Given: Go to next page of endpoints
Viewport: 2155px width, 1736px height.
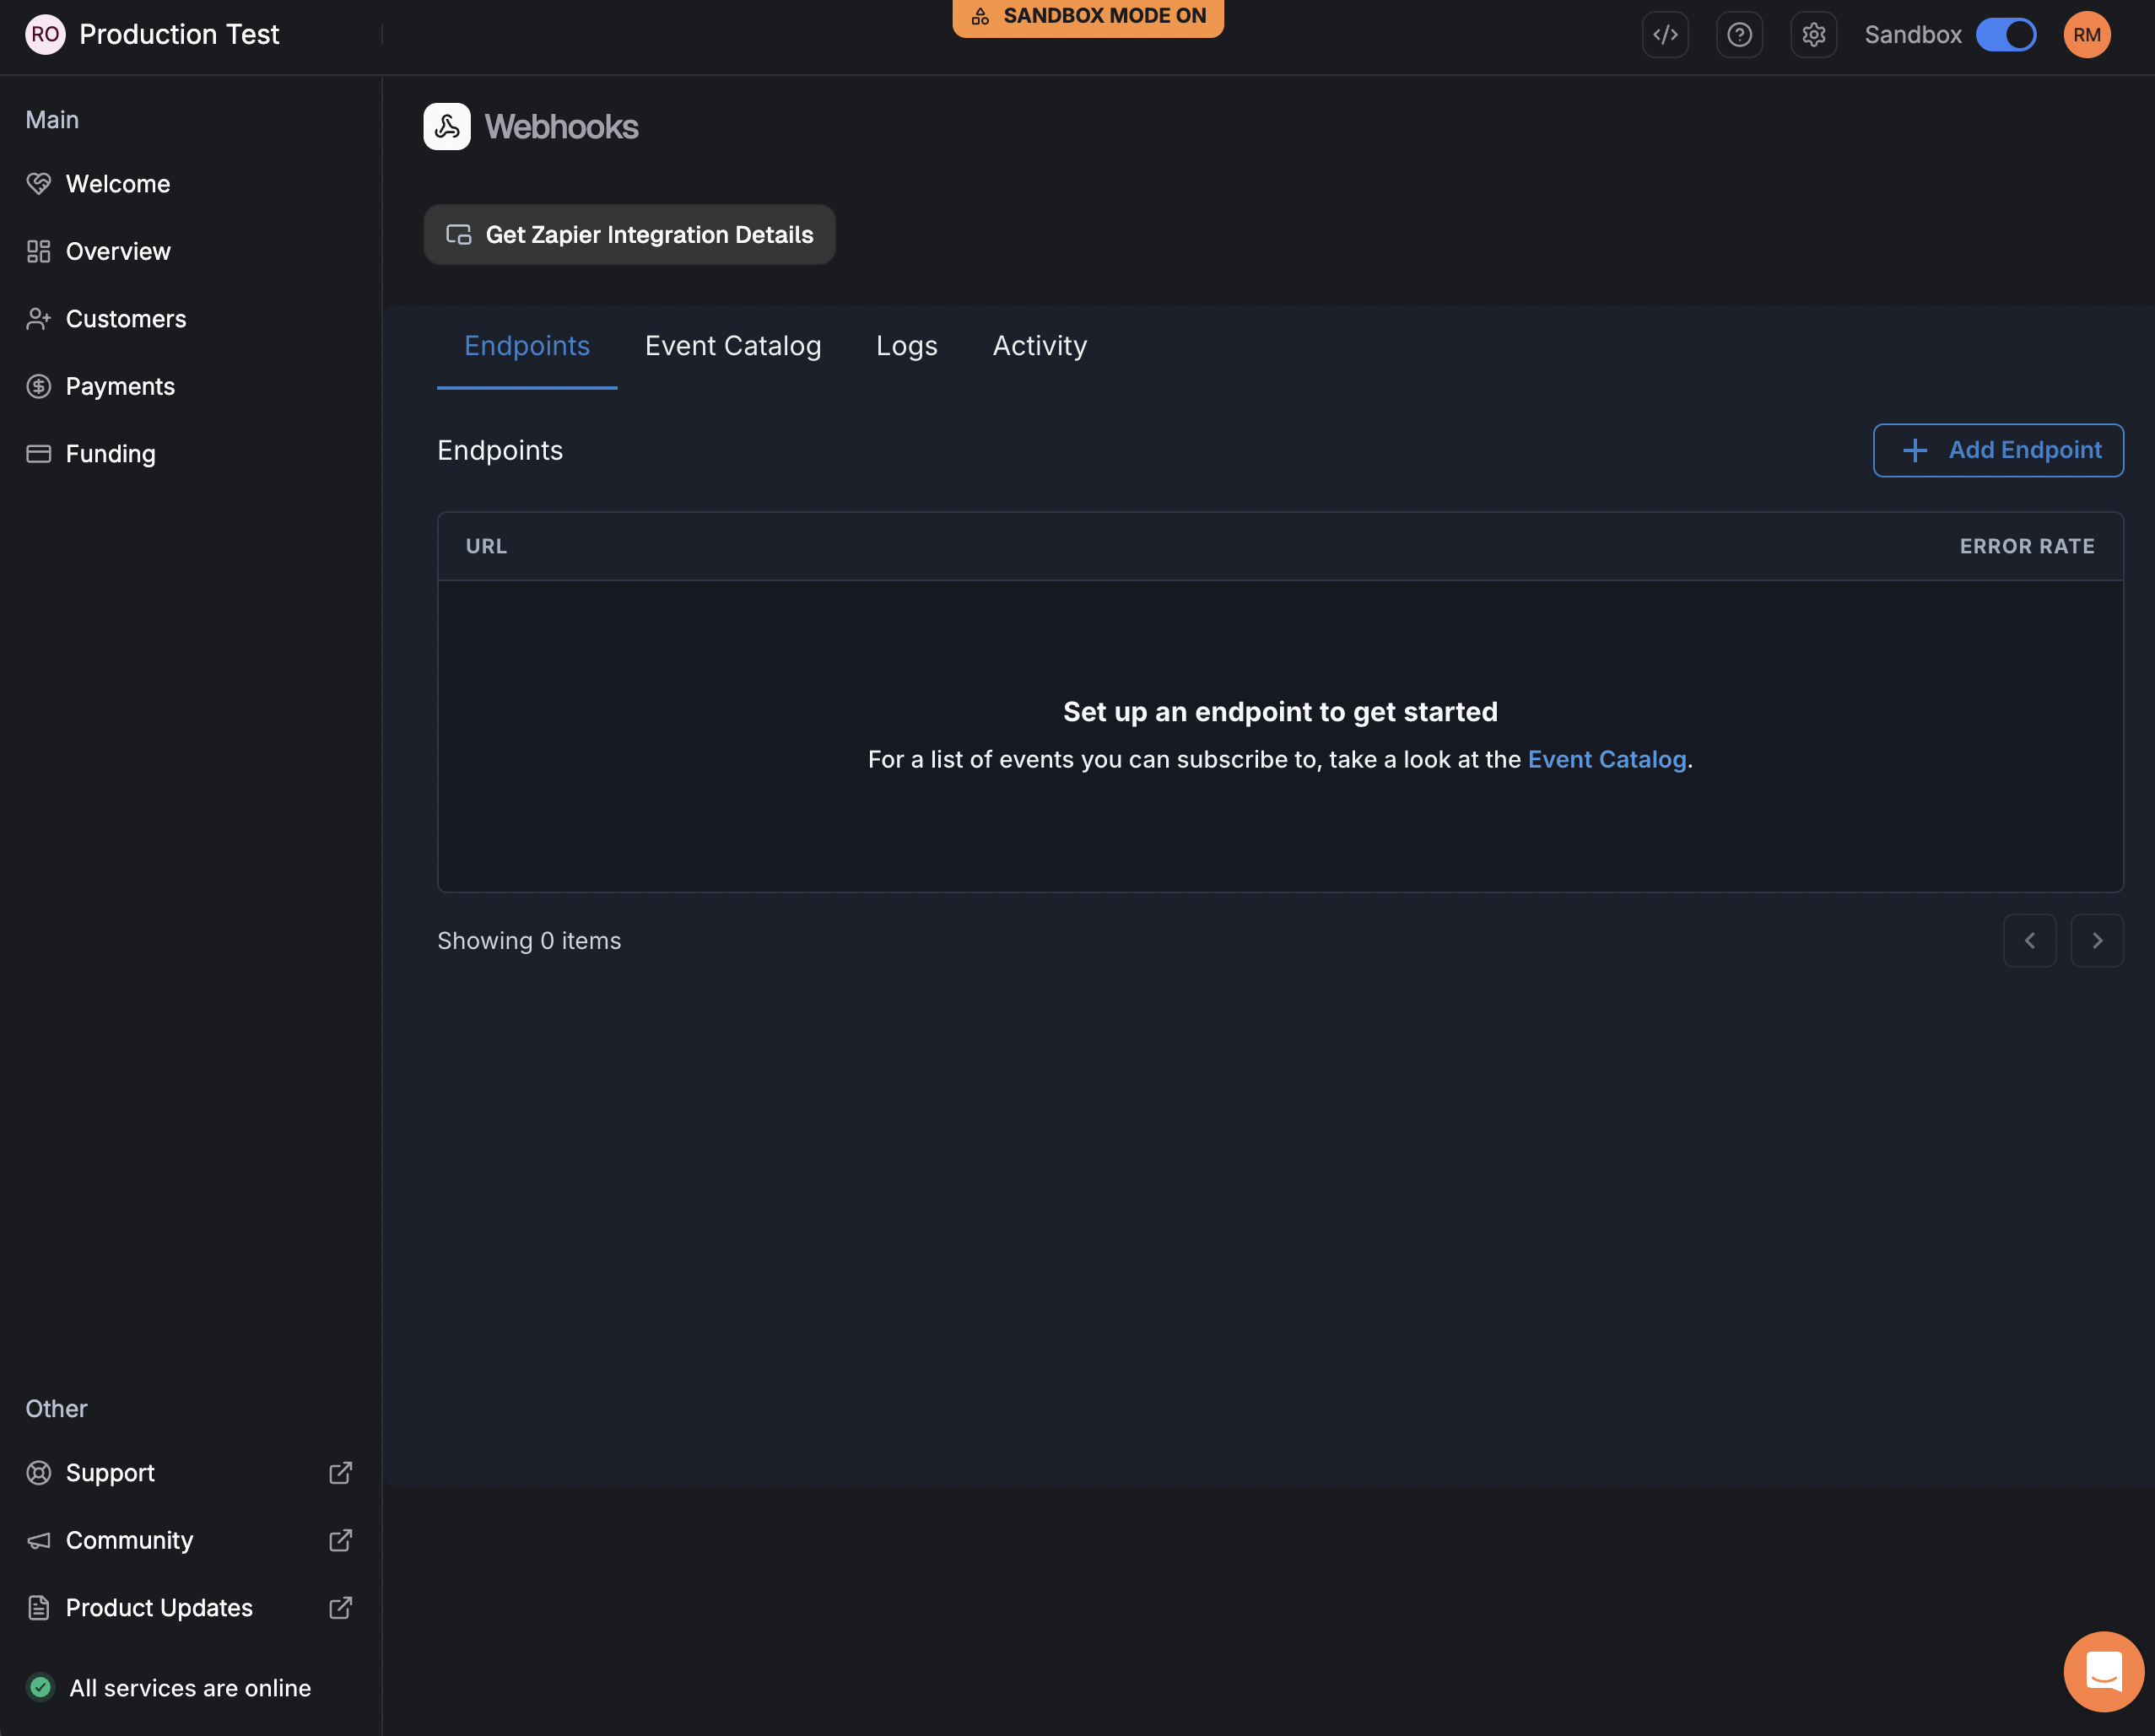Looking at the screenshot, I should (2097, 941).
